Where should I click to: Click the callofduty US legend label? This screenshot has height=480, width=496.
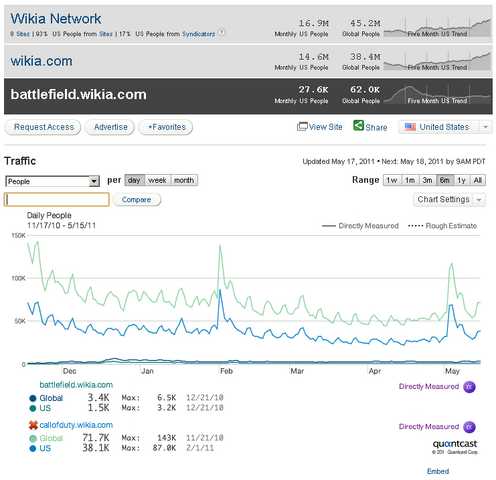[x=45, y=448]
